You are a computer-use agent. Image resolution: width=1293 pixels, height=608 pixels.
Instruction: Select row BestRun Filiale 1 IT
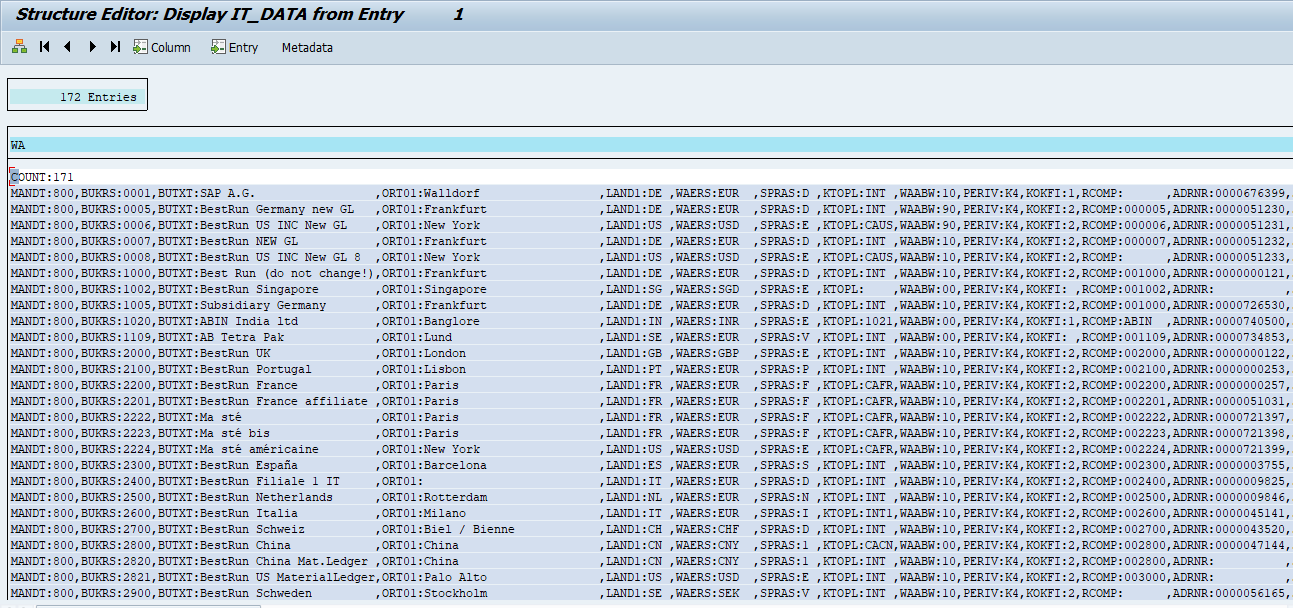point(650,481)
